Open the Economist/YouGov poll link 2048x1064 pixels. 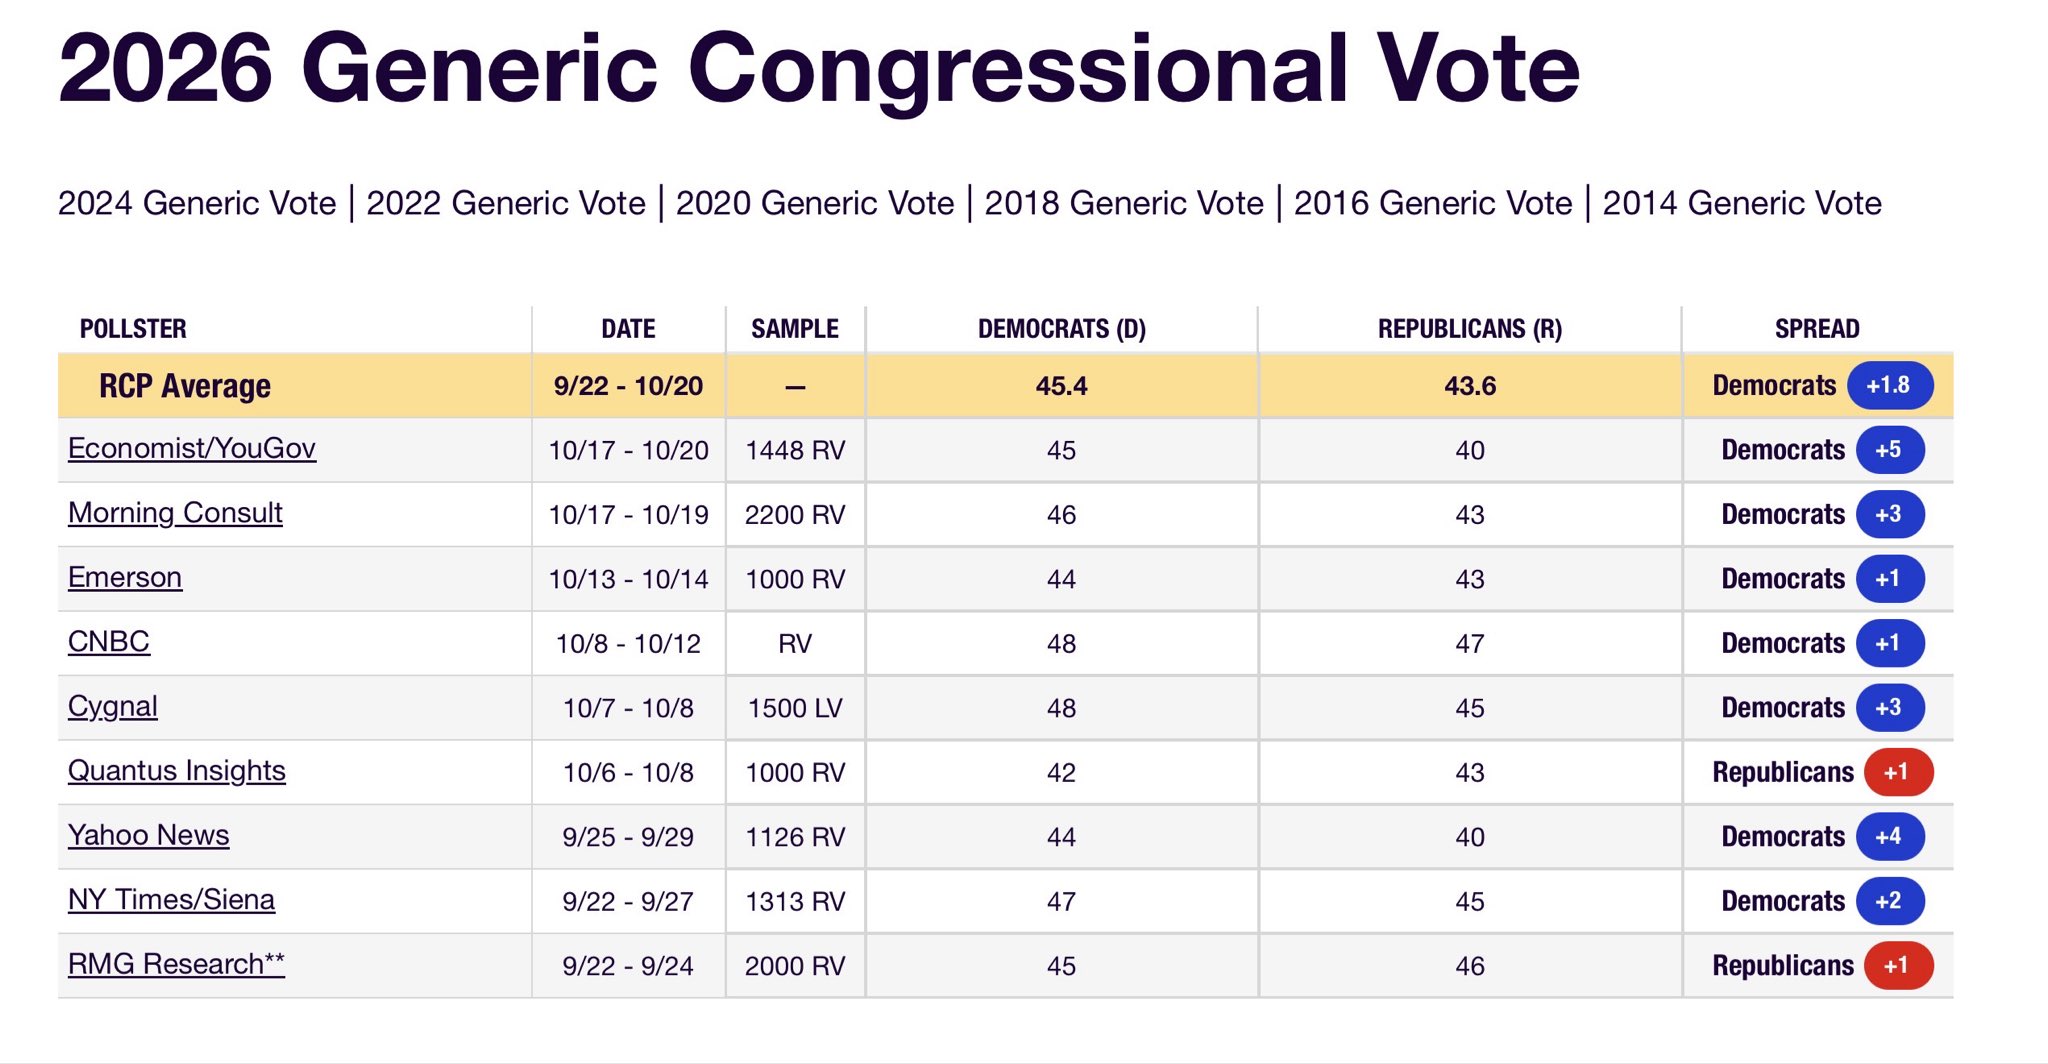coord(191,448)
